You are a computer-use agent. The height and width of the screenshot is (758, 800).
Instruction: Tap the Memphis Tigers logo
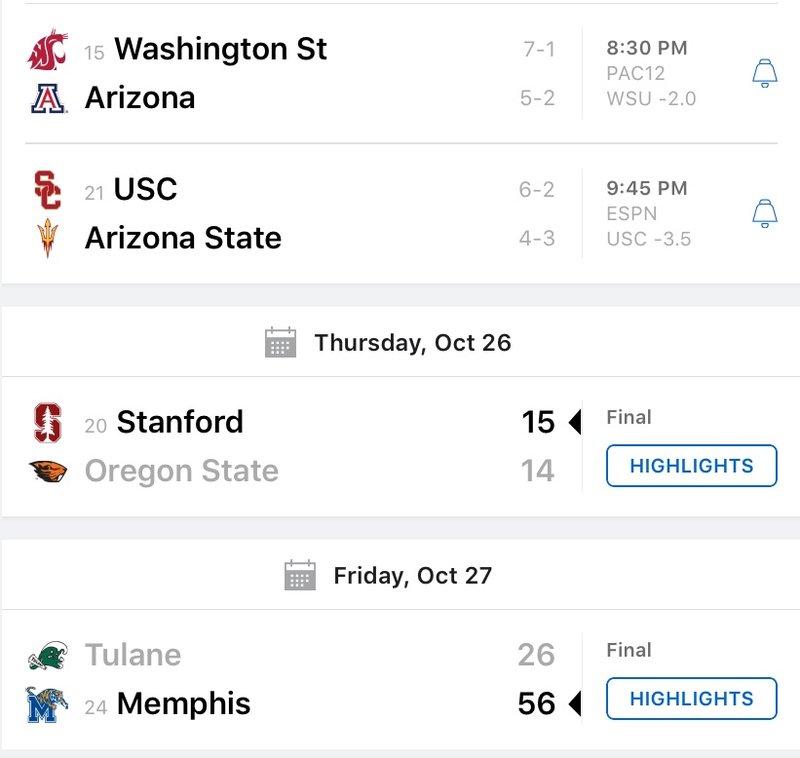point(46,704)
